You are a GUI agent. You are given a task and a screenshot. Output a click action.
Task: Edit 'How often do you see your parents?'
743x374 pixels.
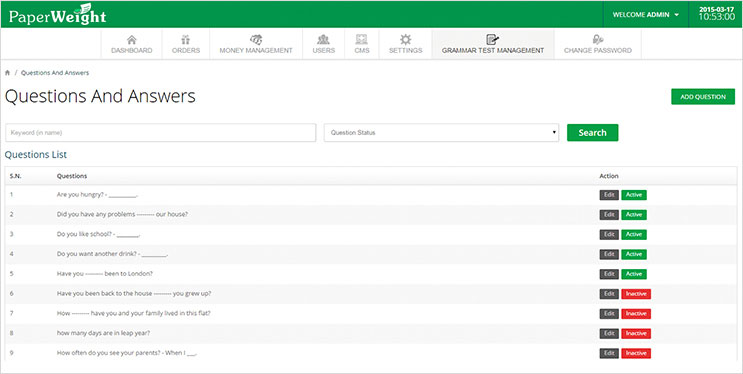[x=609, y=353]
